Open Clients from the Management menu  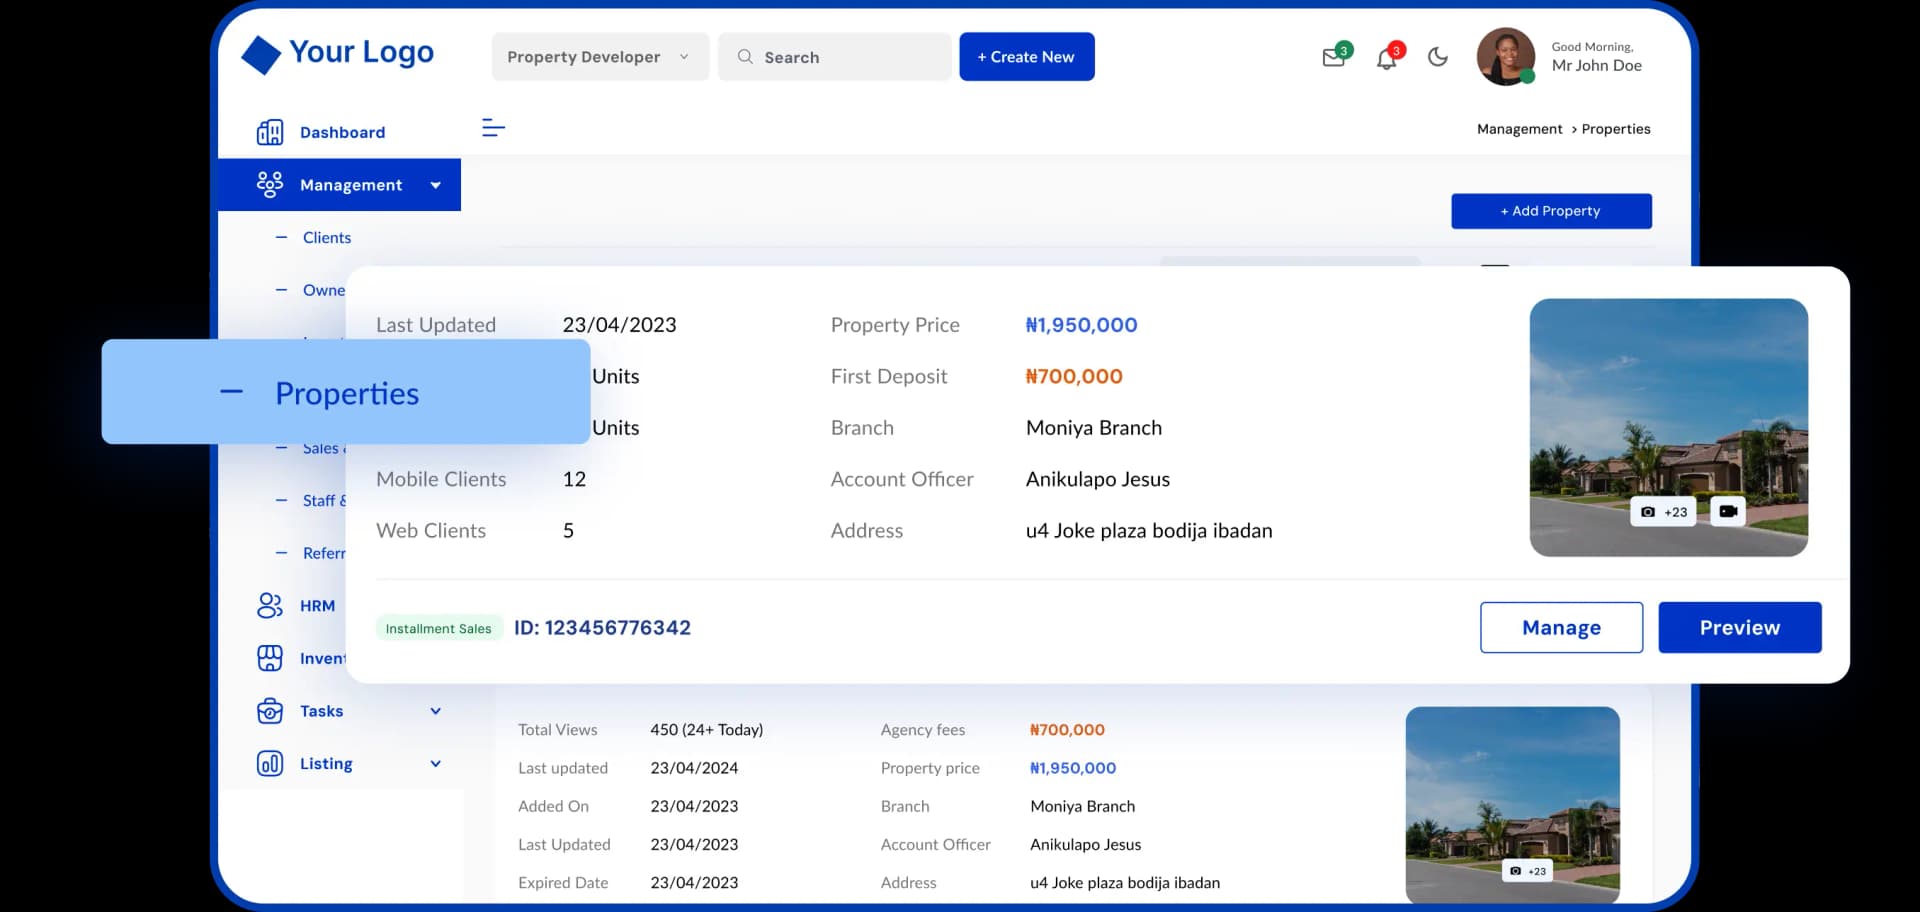(x=326, y=237)
